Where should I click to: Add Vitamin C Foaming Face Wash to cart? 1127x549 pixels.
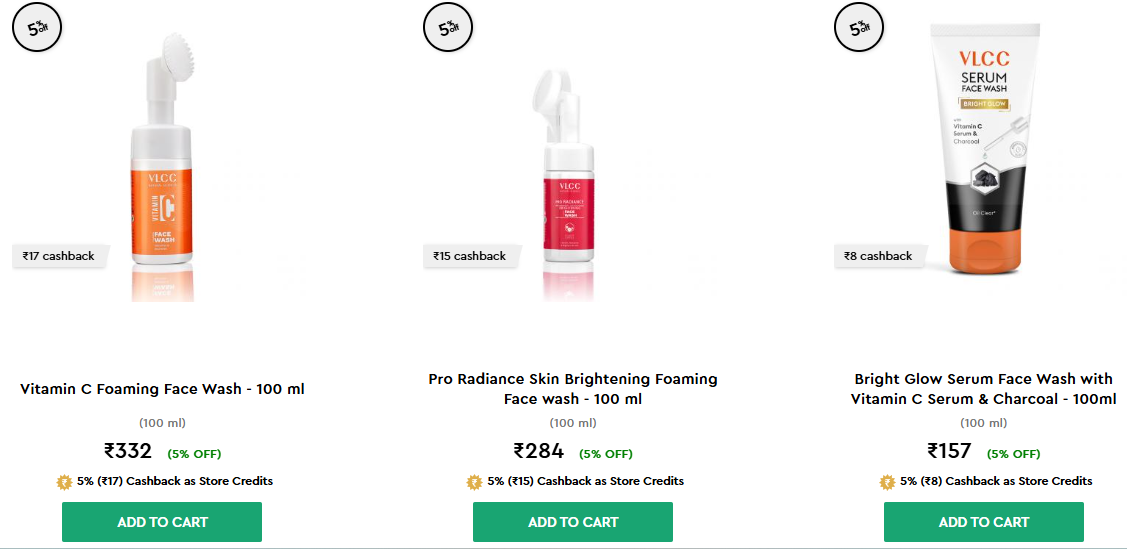point(162,522)
